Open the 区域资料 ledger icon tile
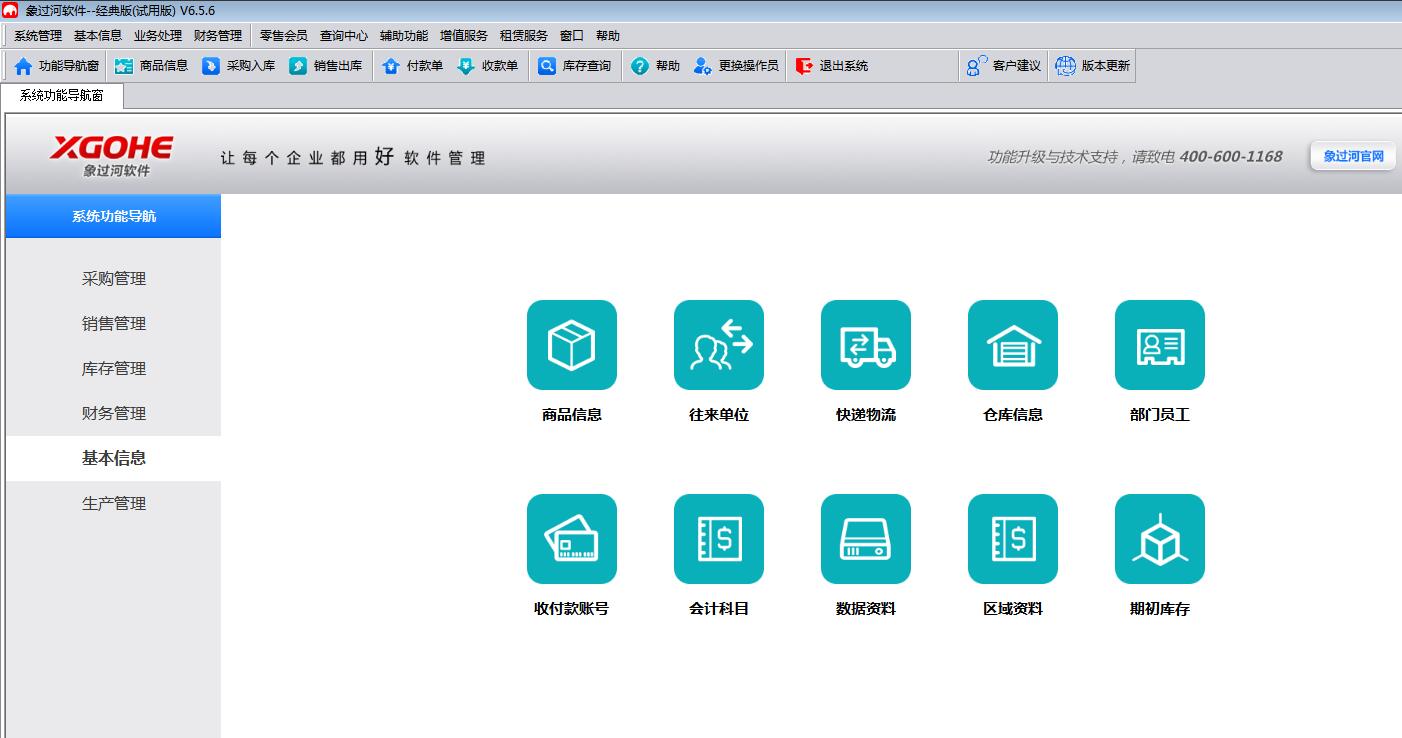 1013,539
